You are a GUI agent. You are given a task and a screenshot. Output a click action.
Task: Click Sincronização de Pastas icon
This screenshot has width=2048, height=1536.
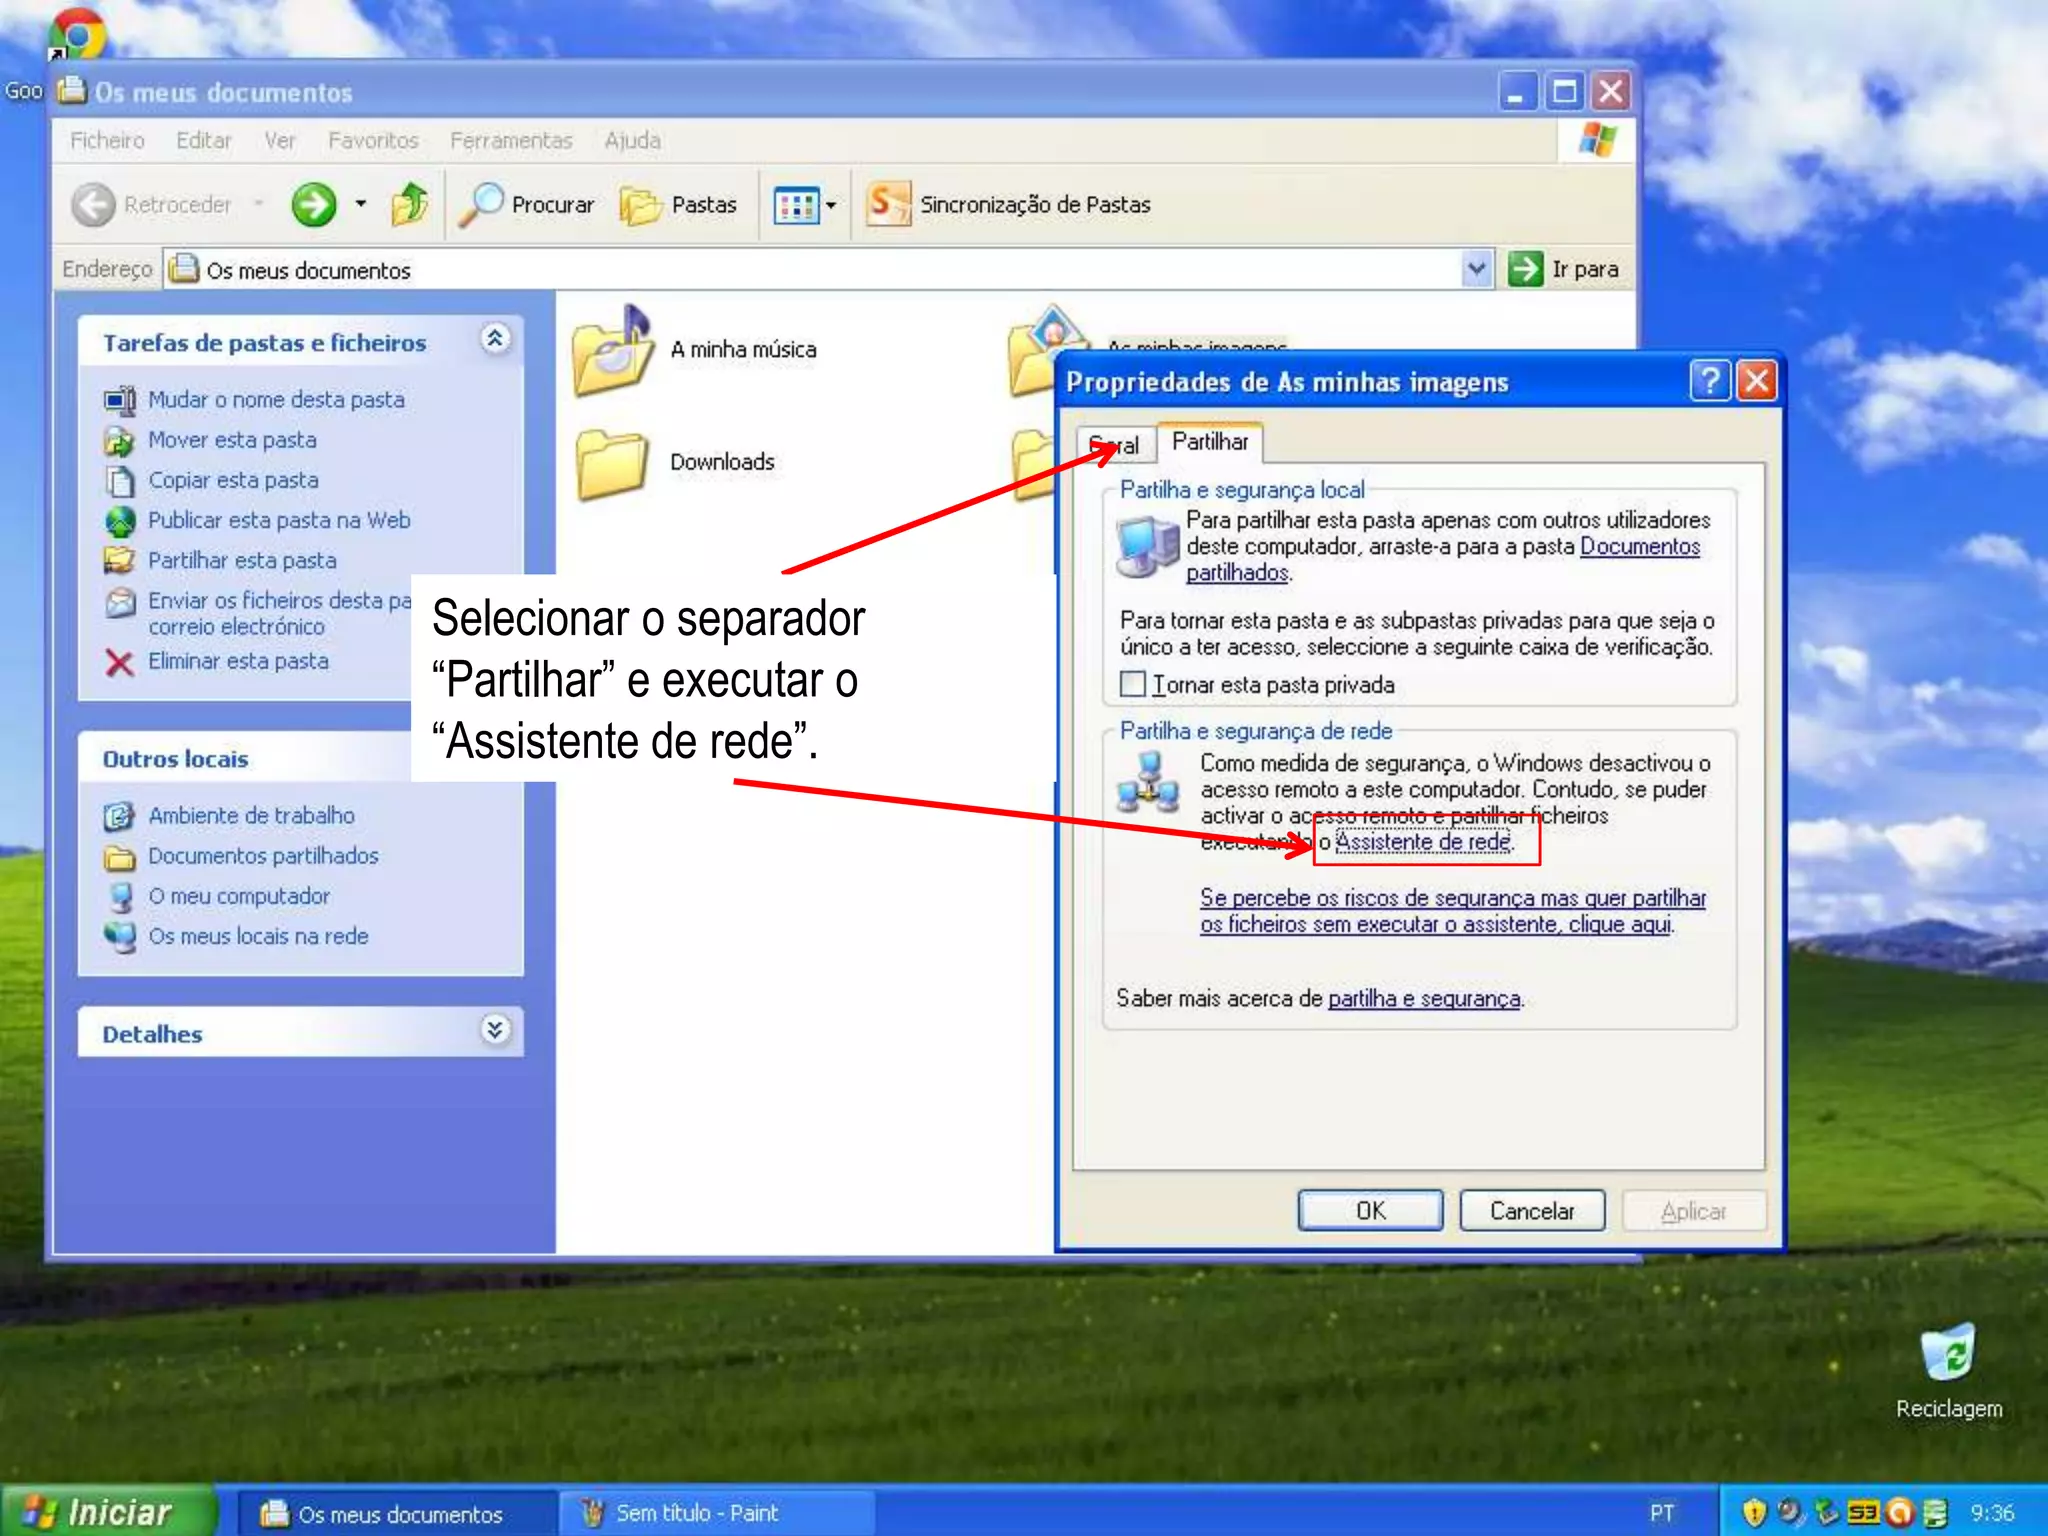[888, 204]
